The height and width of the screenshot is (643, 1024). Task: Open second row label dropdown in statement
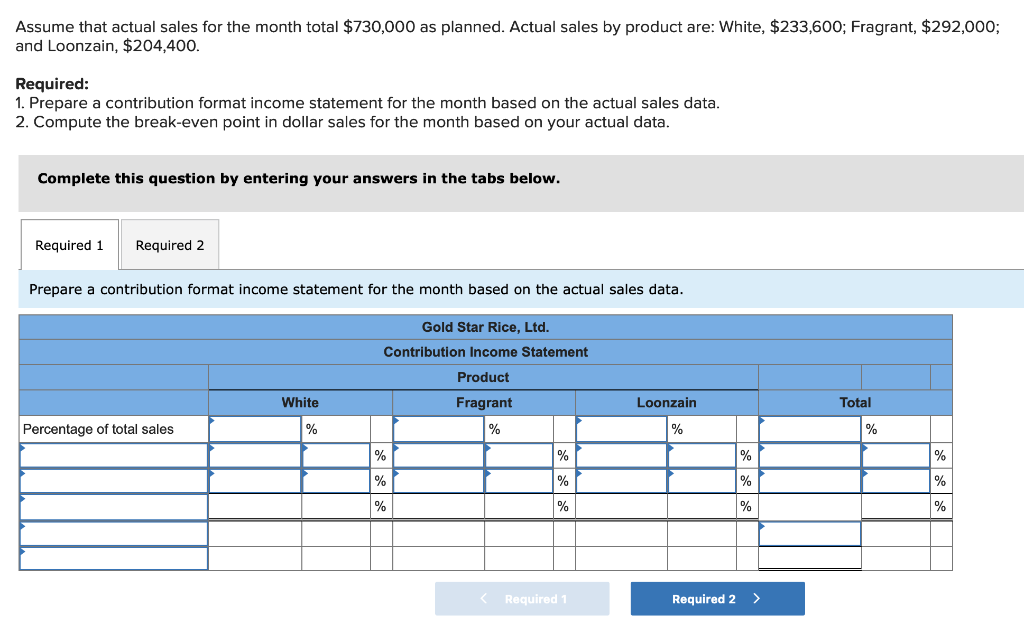point(114,481)
